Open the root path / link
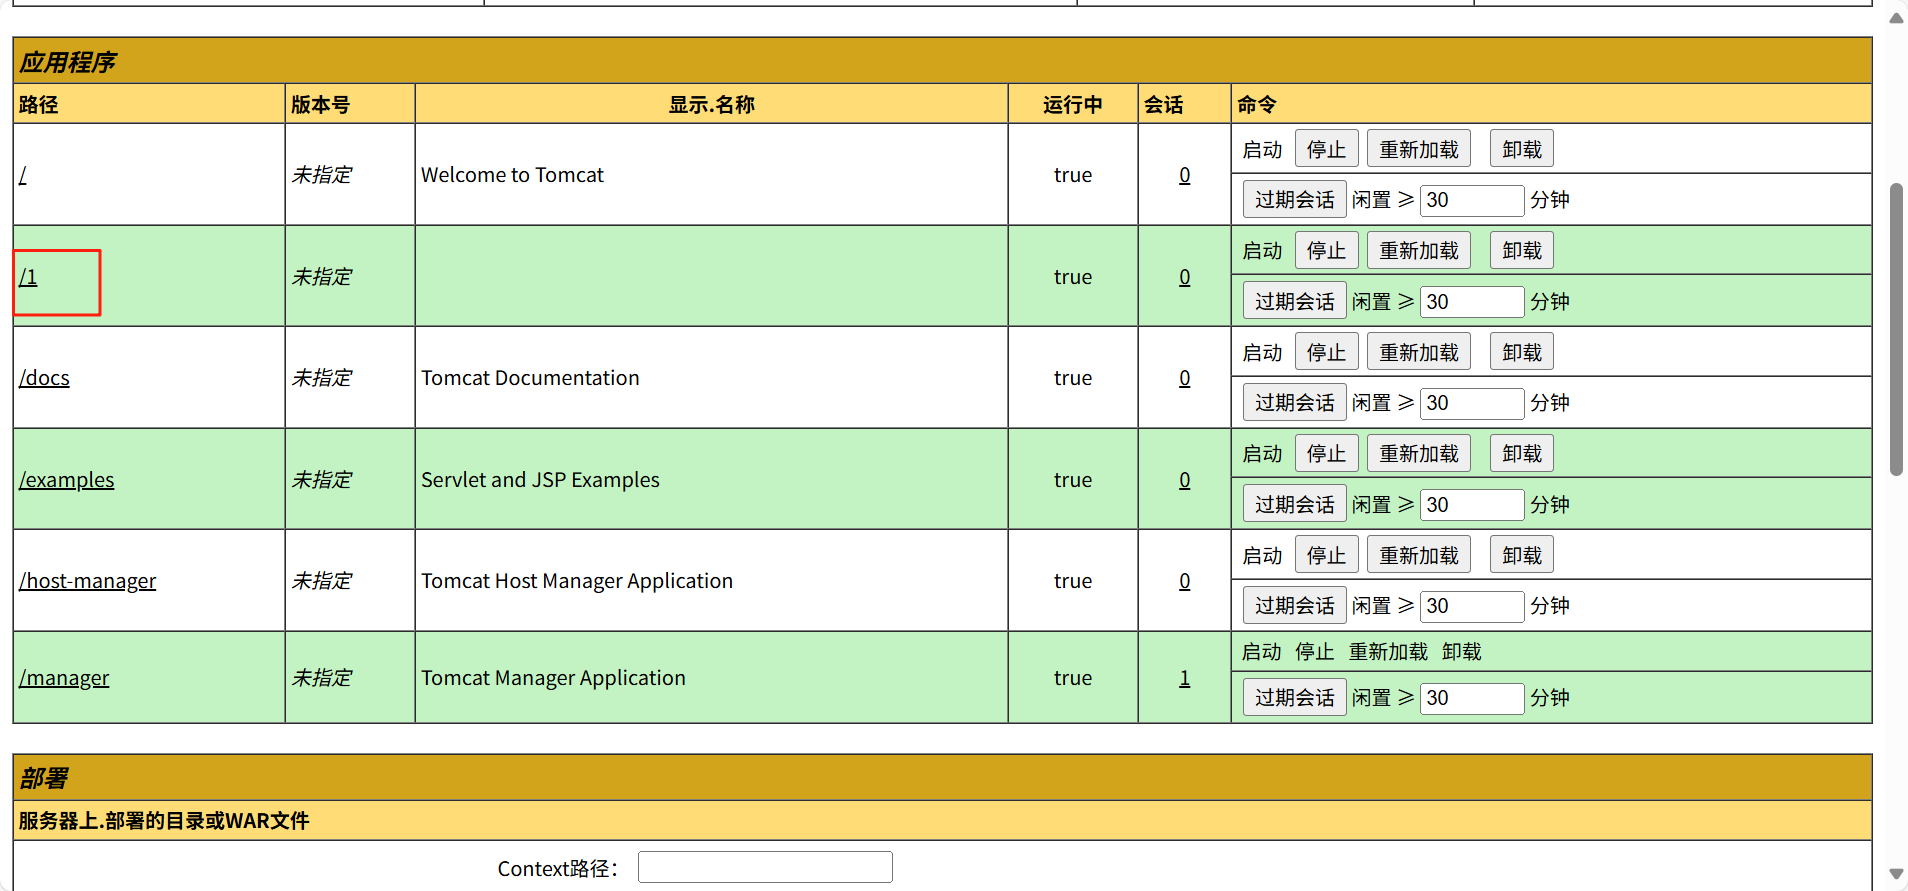 23,175
